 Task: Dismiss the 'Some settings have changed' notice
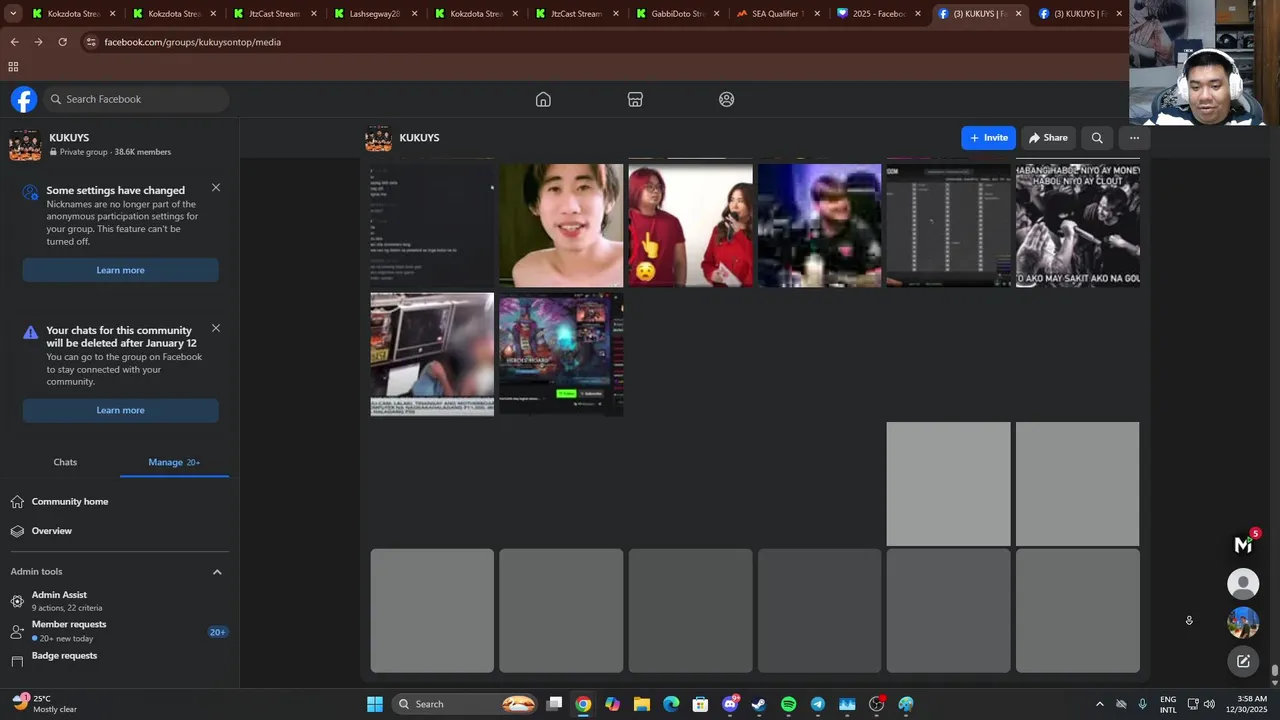(216, 187)
